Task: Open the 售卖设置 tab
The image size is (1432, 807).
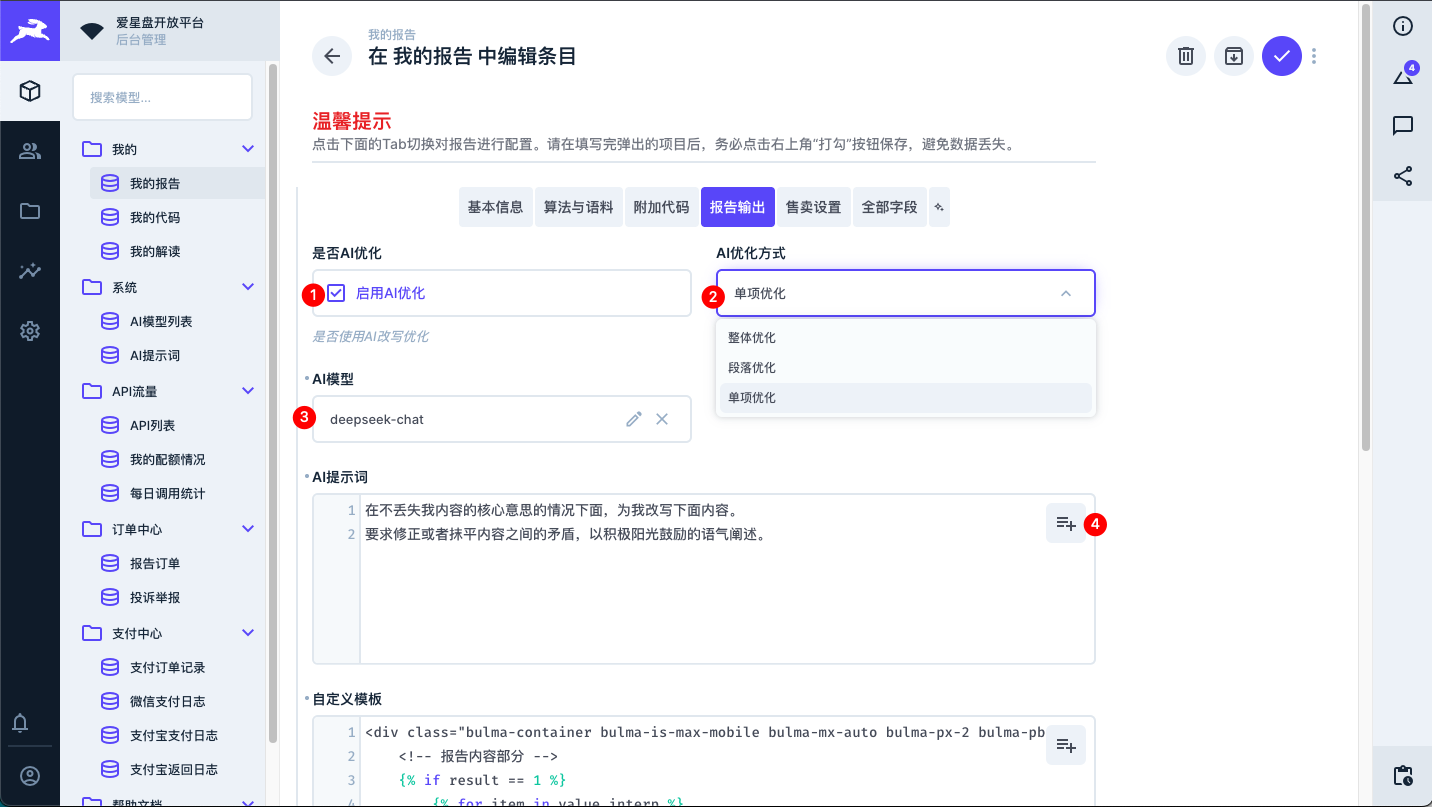Action: [x=813, y=207]
